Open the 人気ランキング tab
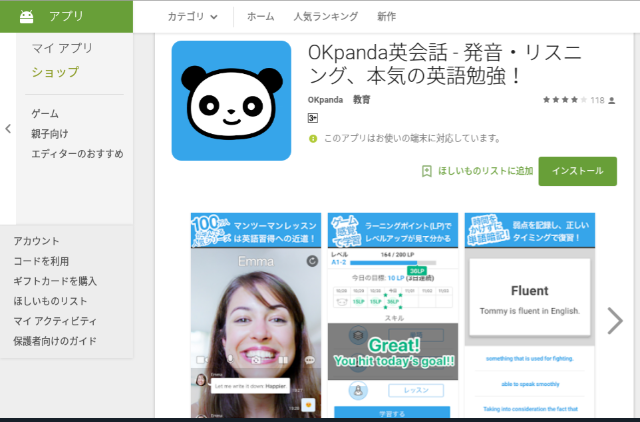The width and height of the screenshot is (640, 422). (x=326, y=17)
